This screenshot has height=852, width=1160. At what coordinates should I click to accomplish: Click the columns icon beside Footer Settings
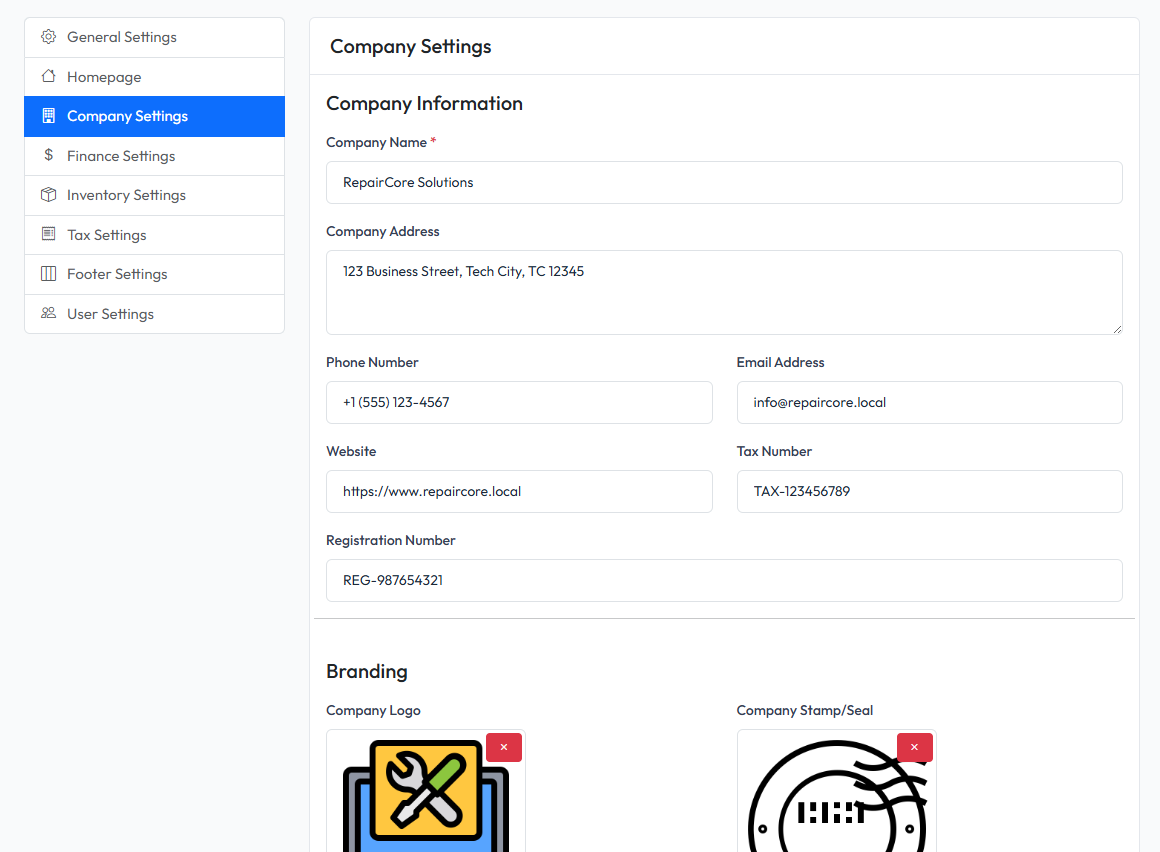47,274
